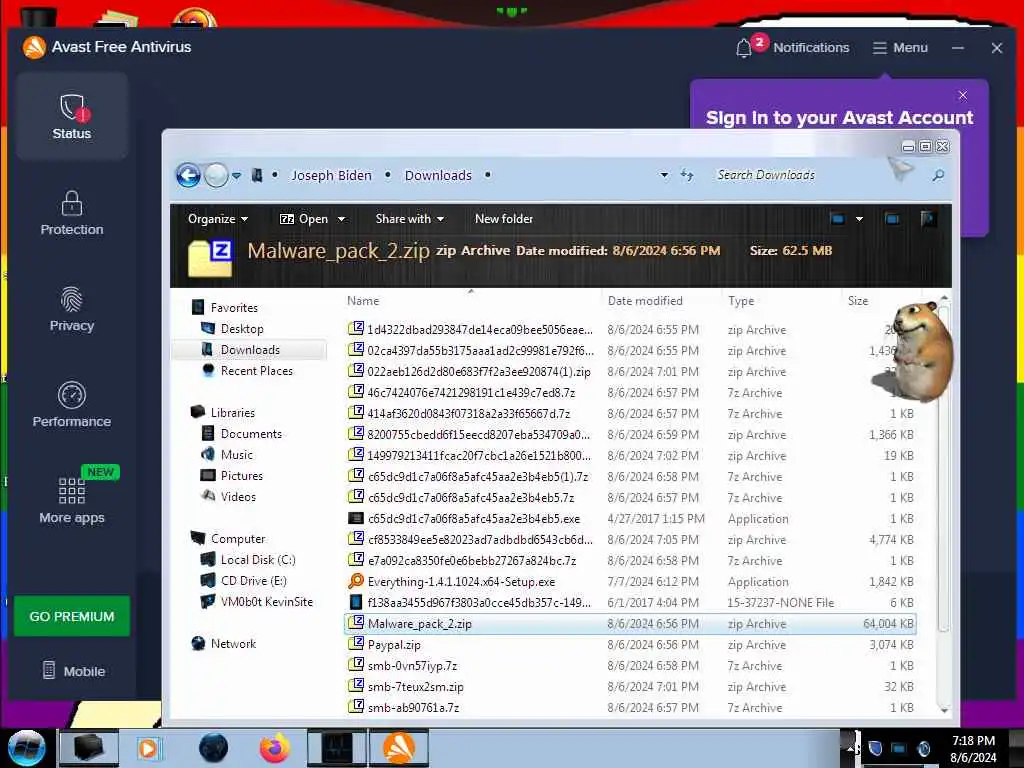
Task: Expand the address bar history dropdown
Action: coord(664,175)
